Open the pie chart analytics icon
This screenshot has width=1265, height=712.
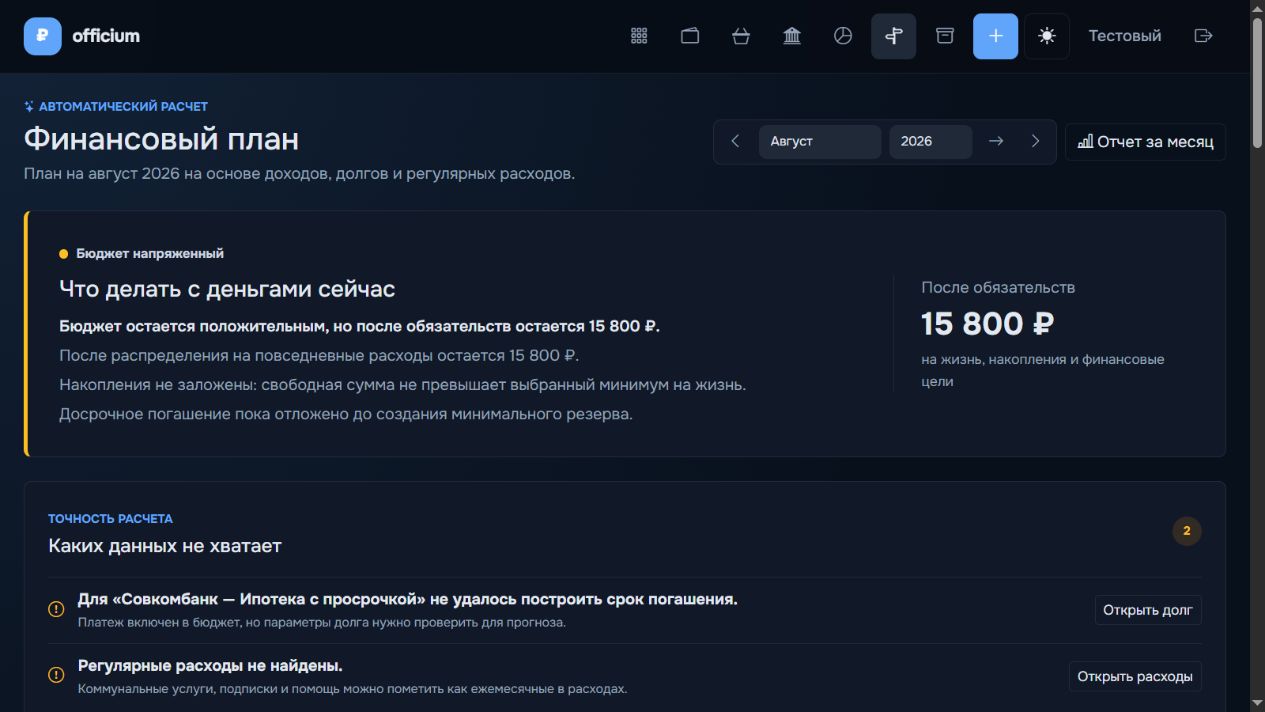pos(843,36)
